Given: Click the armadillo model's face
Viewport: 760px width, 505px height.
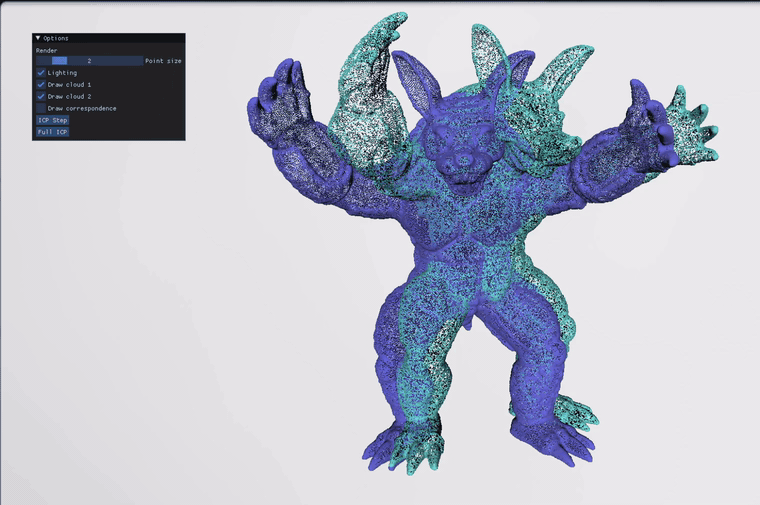Looking at the screenshot, I should 463,155.
